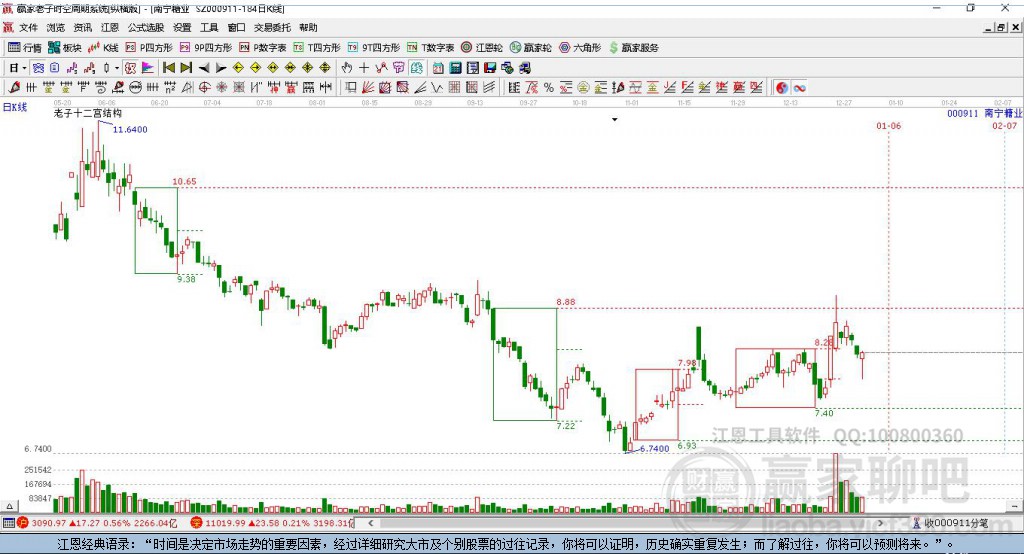Open the 六角形 tool
The image size is (1024, 554).
click(580, 48)
